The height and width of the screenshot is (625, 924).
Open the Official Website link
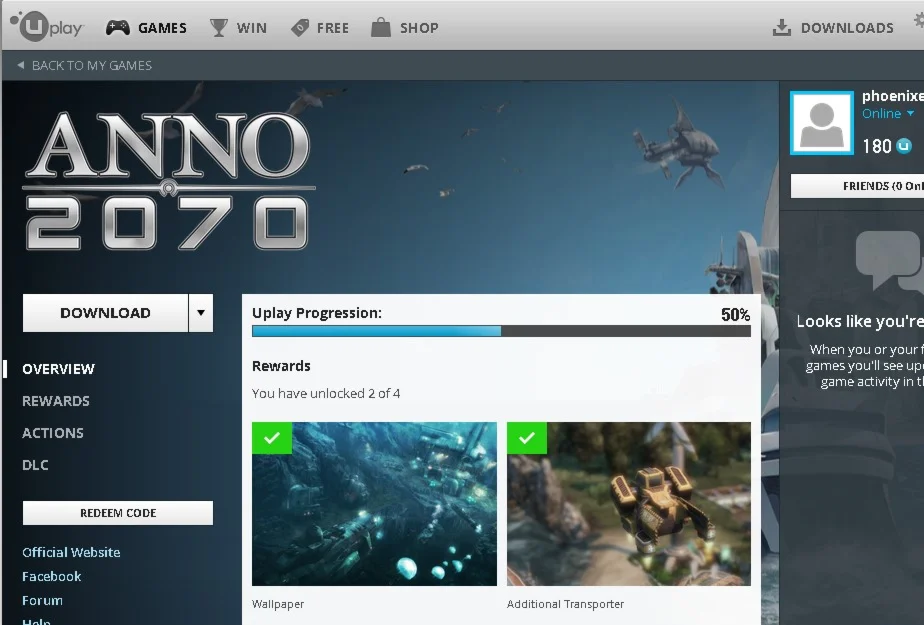[x=71, y=553]
